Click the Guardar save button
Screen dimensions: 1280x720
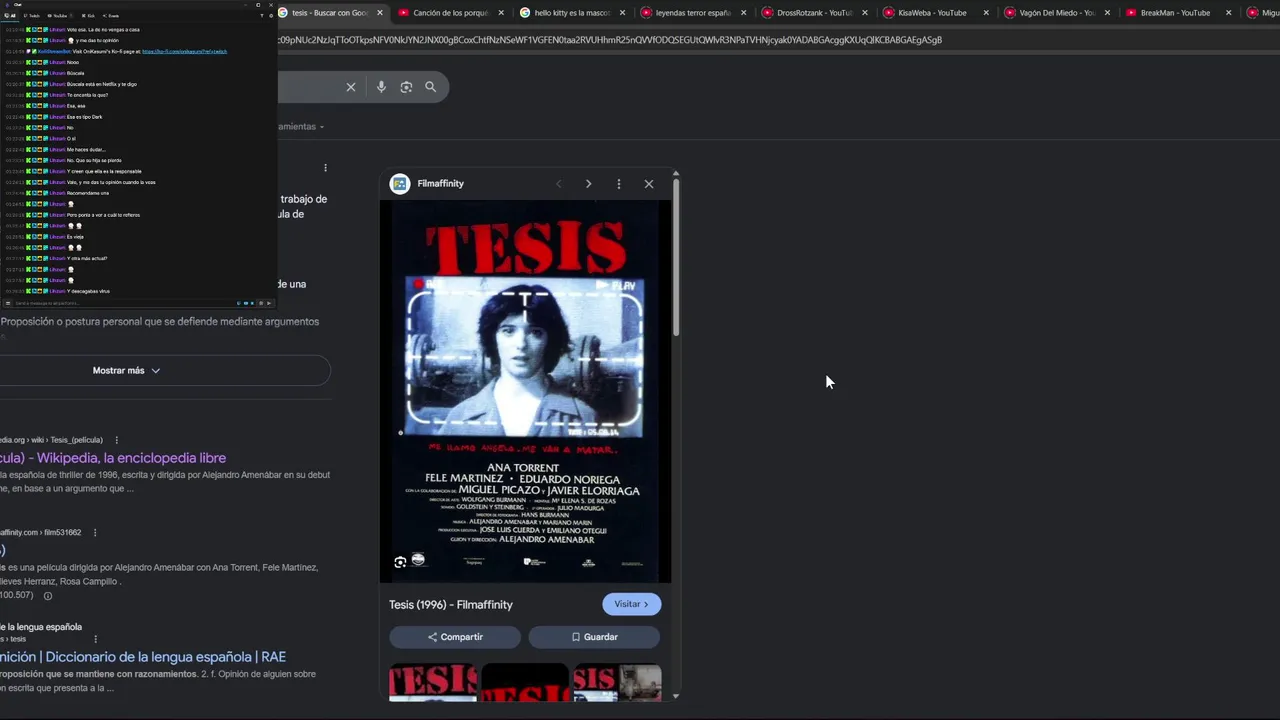[594, 637]
